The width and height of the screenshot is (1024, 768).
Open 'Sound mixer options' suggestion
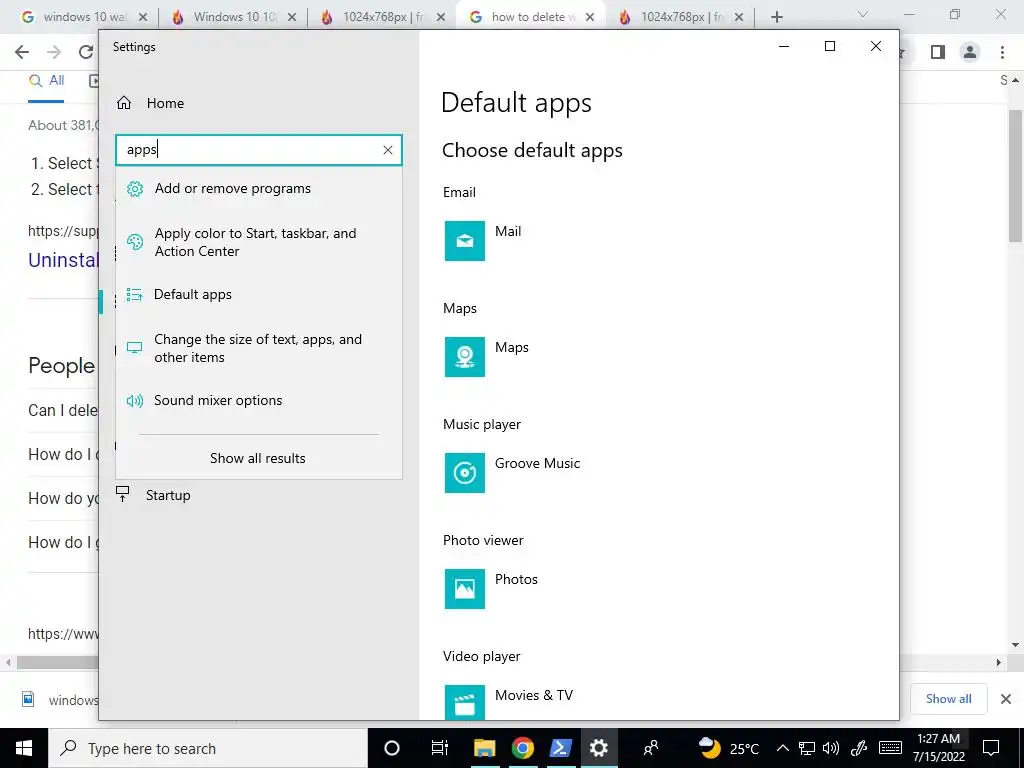click(x=259, y=400)
